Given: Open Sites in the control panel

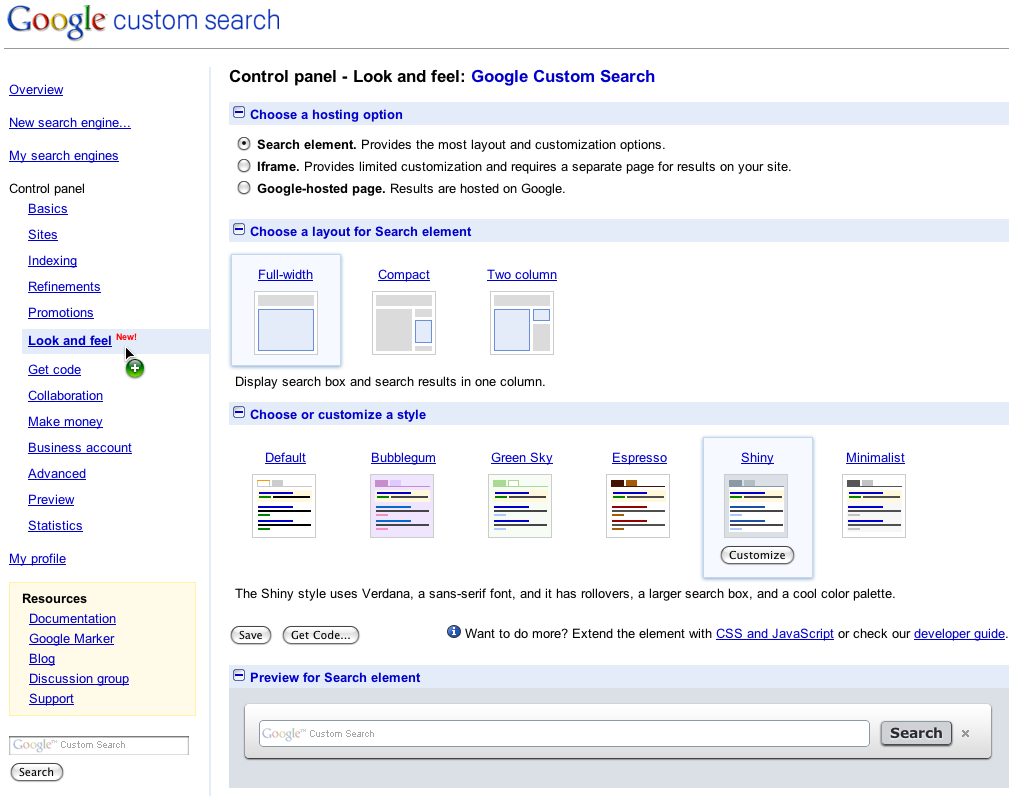Looking at the screenshot, I should [x=42, y=235].
